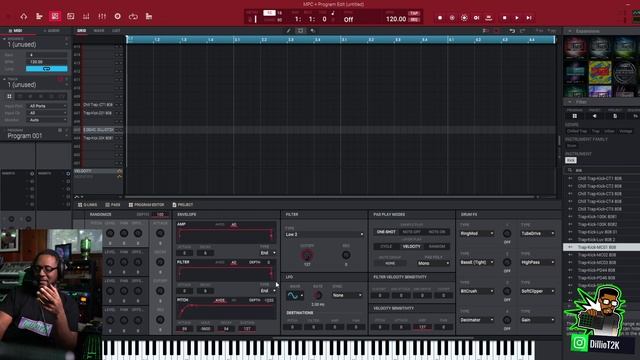Open the step sequencer bars icon

click(x=149, y=16)
